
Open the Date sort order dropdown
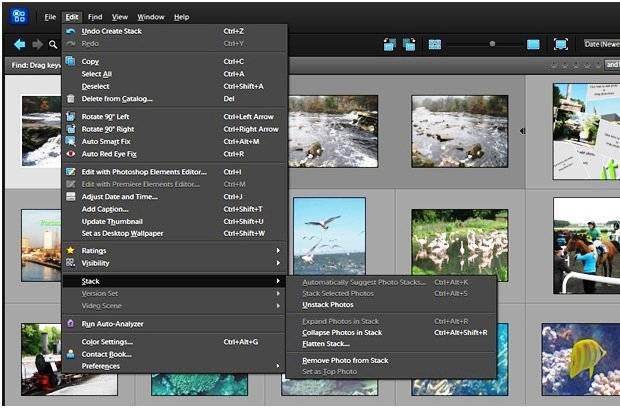click(x=600, y=44)
